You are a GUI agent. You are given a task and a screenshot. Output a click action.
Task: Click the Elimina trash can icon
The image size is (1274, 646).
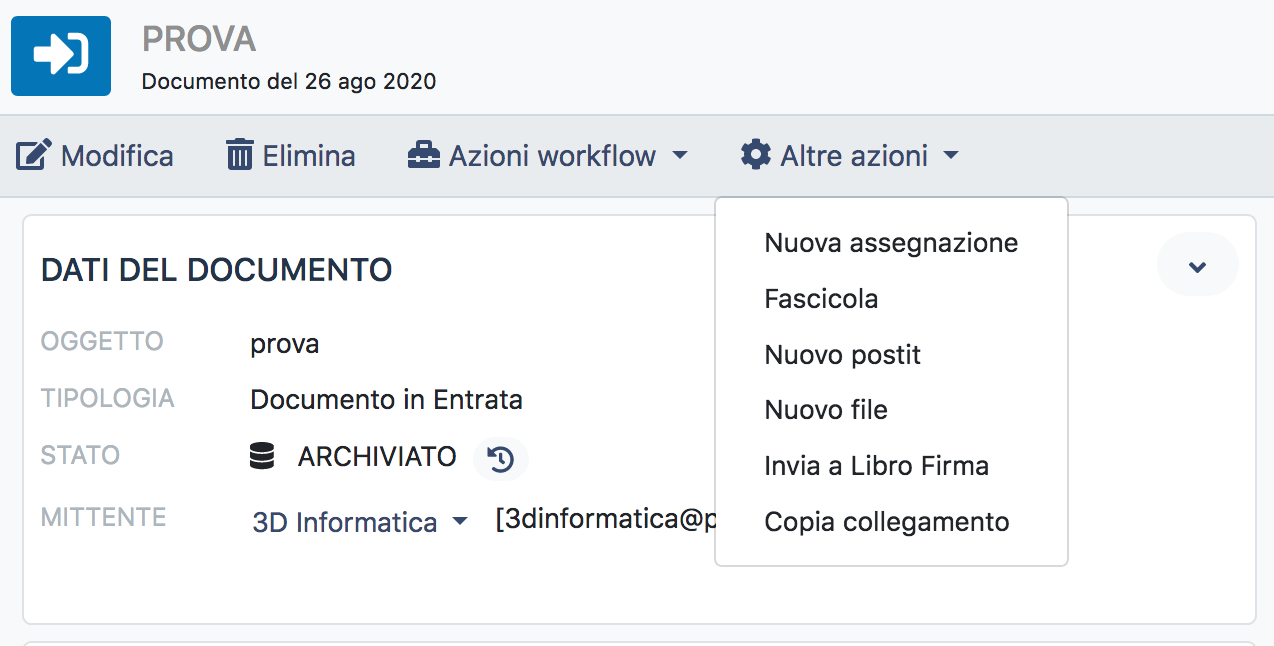(x=240, y=156)
